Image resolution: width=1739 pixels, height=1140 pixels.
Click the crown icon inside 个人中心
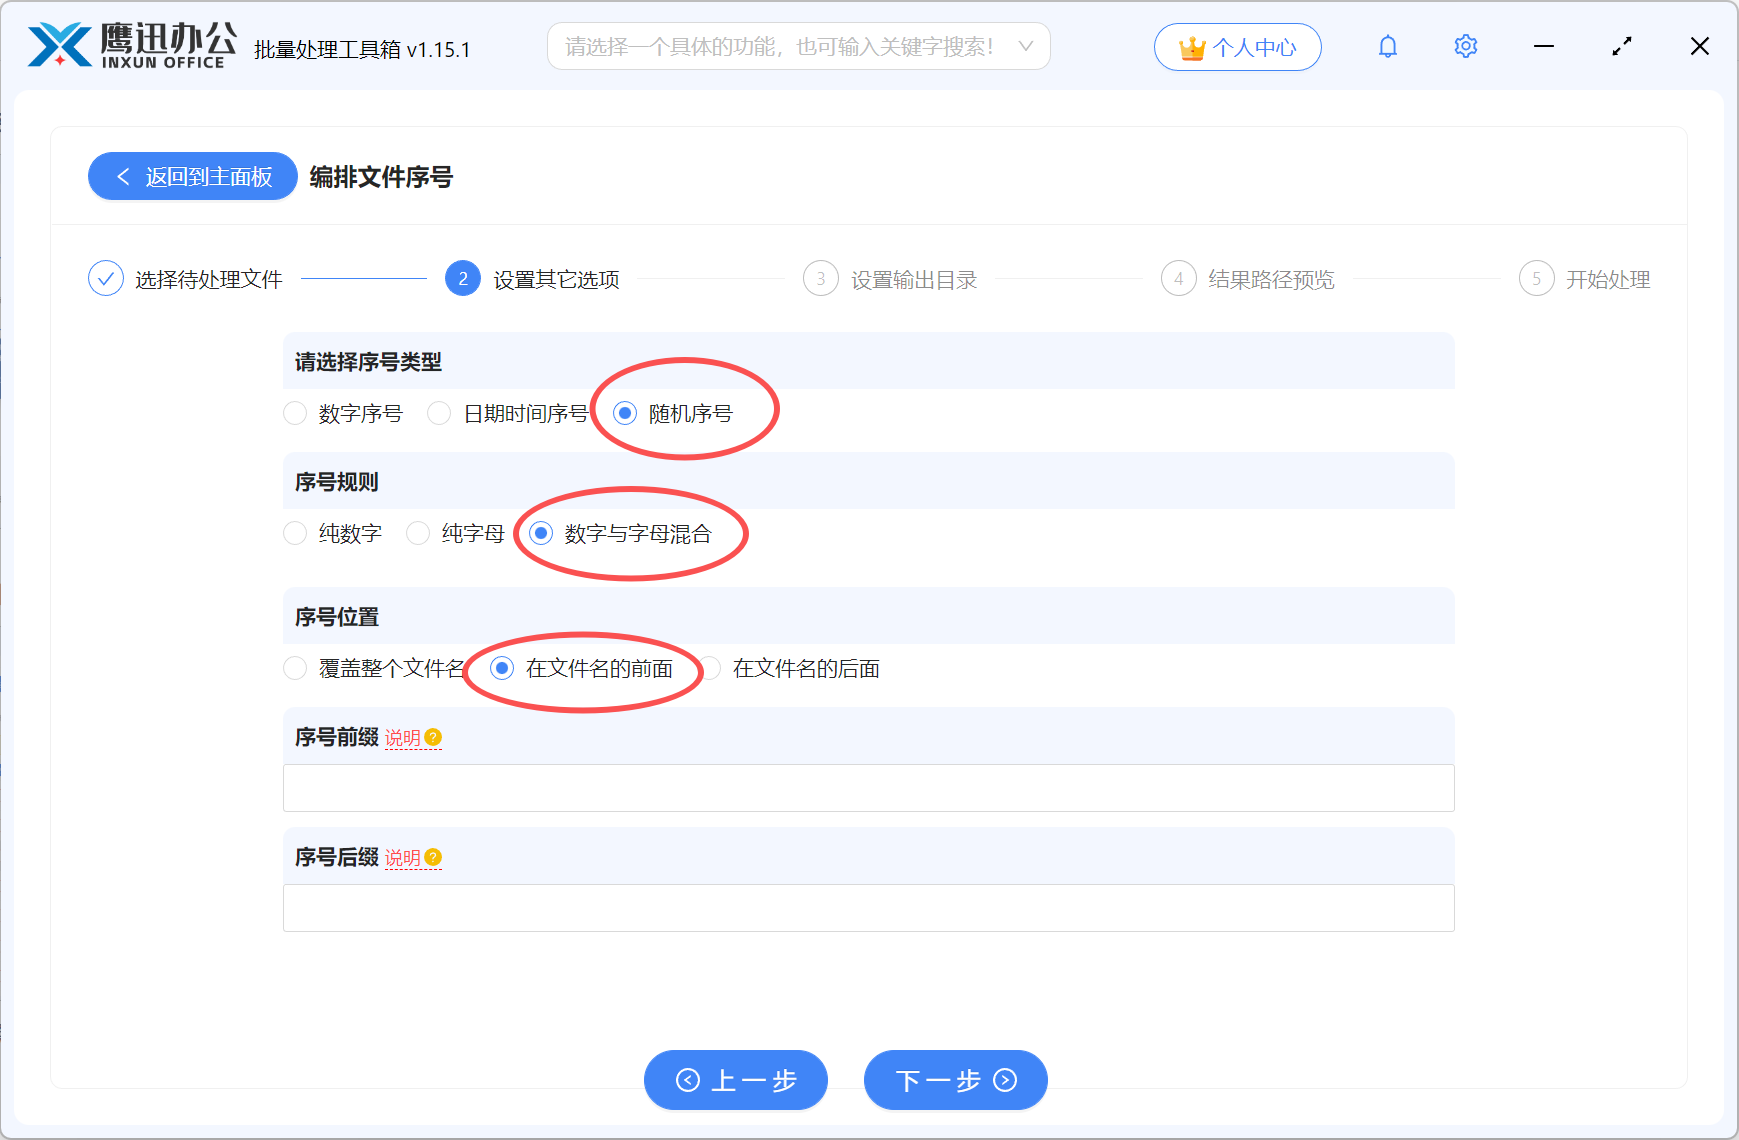[1190, 46]
